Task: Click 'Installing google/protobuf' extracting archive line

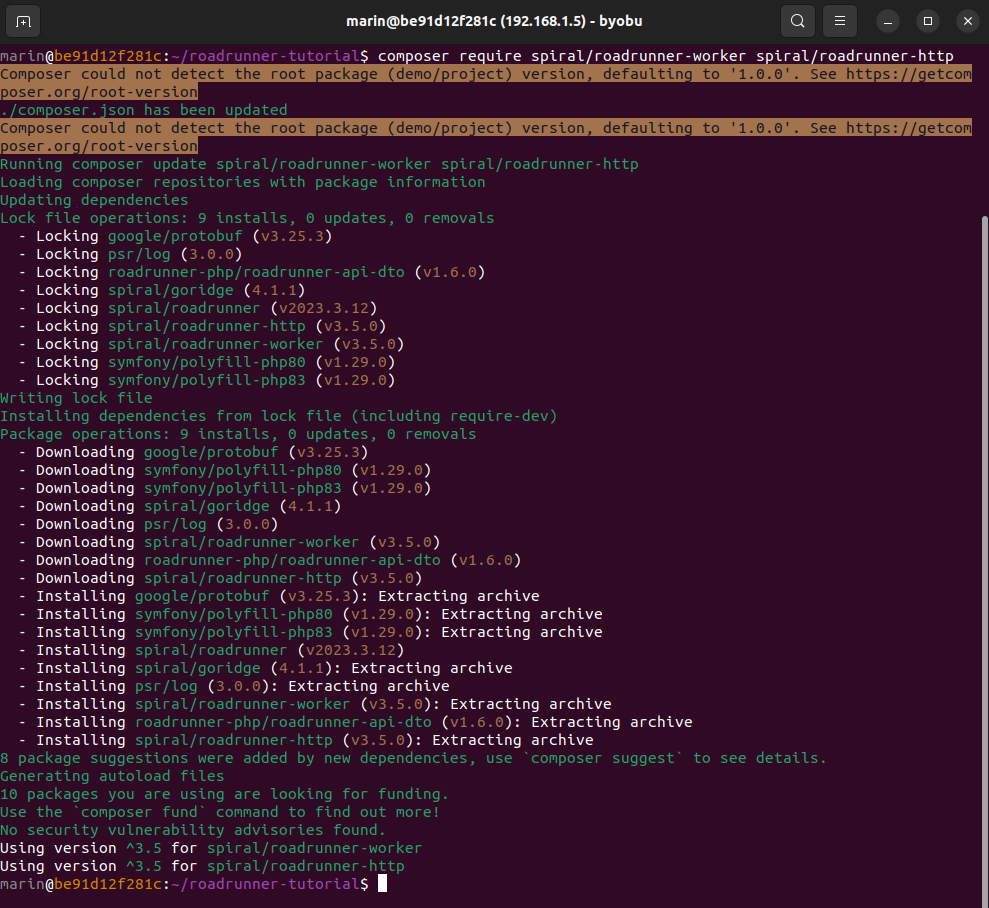Action: (x=279, y=597)
